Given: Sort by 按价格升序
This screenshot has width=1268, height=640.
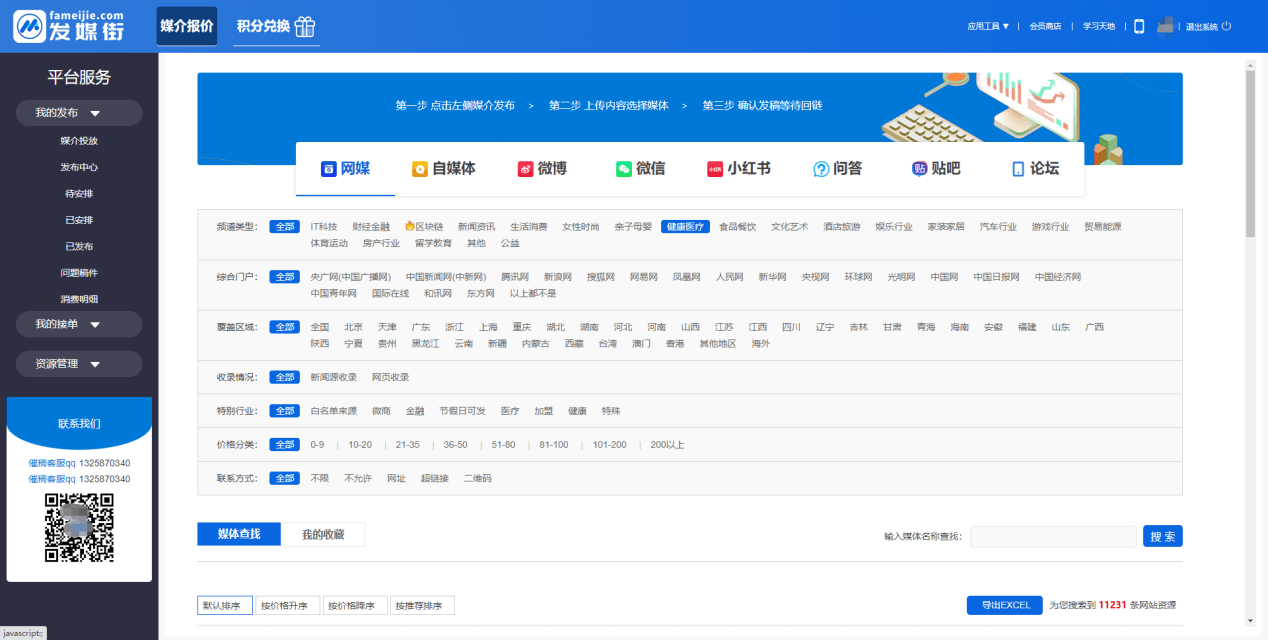Looking at the screenshot, I should (288, 605).
